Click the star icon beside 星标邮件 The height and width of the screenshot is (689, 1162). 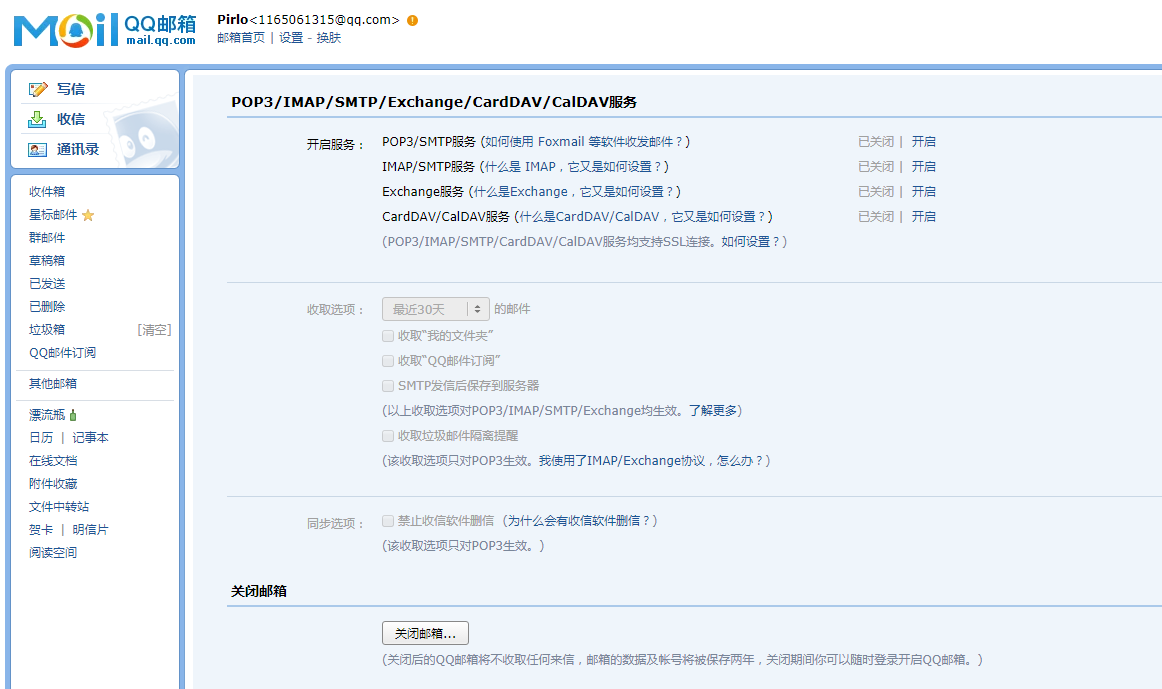[88, 215]
